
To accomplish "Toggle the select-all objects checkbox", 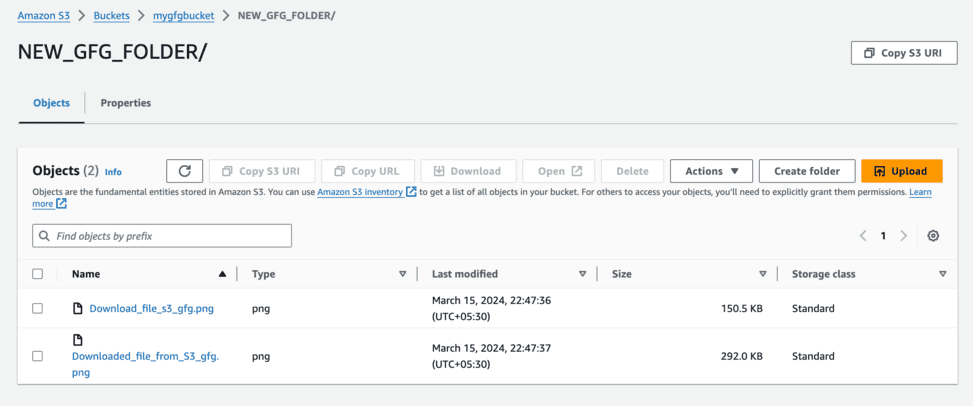I will click(x=38, y=274).
